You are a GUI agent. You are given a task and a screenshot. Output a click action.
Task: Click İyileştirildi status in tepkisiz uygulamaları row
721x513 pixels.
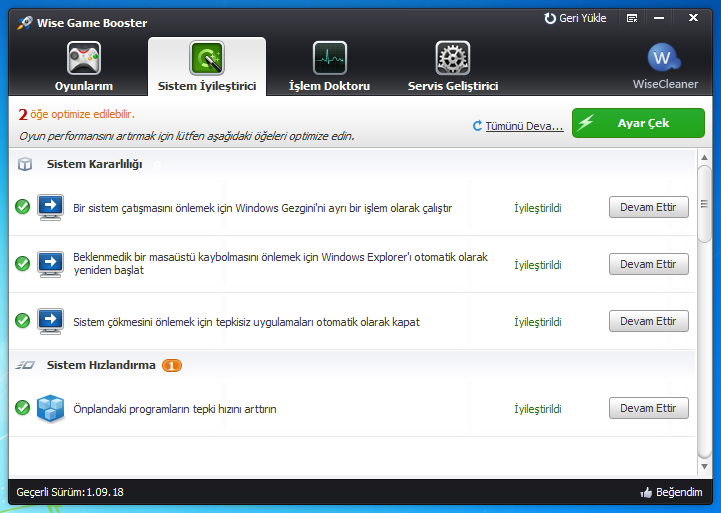coord(538,322)
